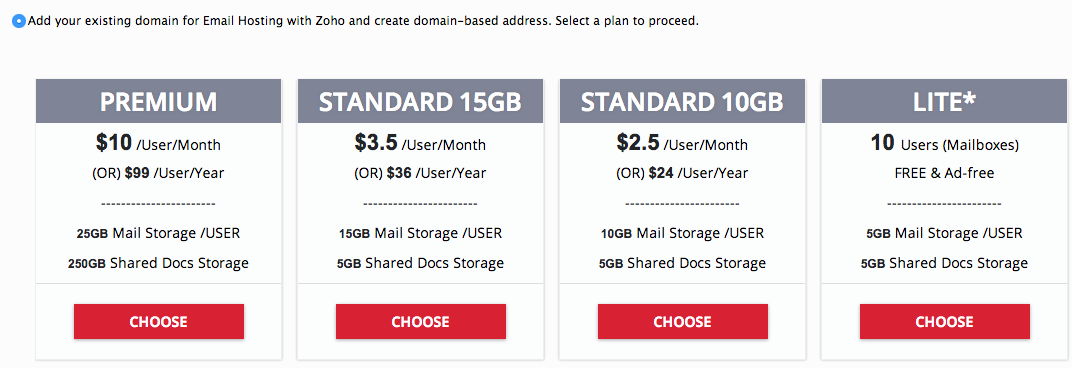Click the LITE* plan header

[x=944, y=101]
